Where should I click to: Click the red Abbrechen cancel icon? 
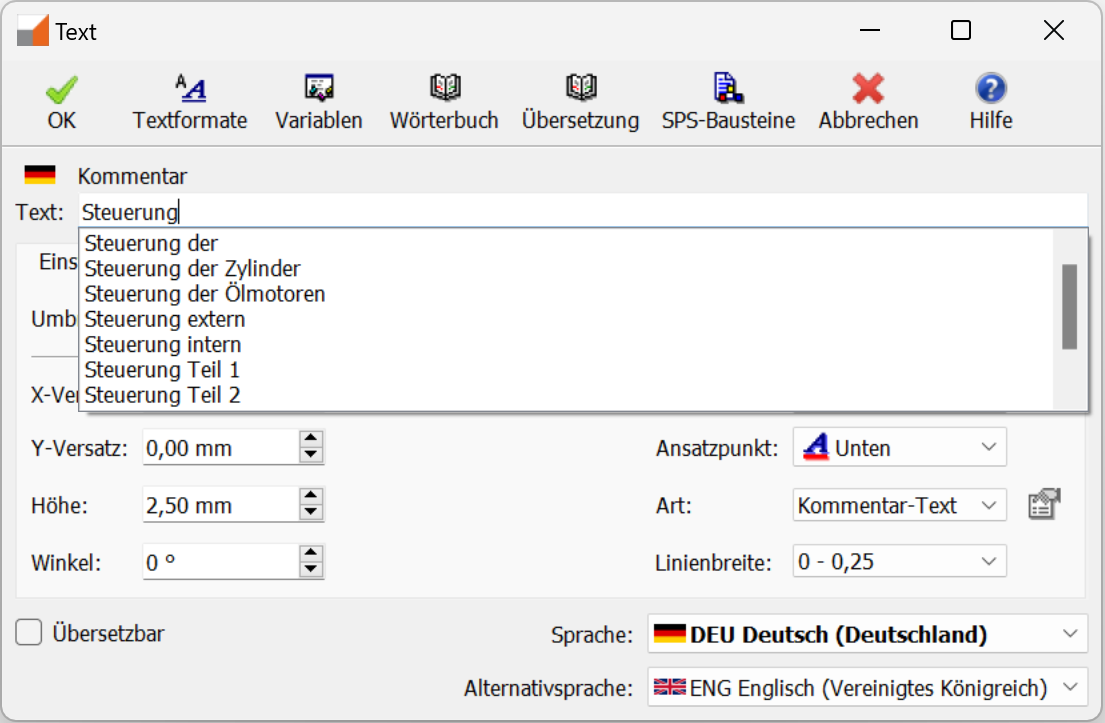point(868,90)
